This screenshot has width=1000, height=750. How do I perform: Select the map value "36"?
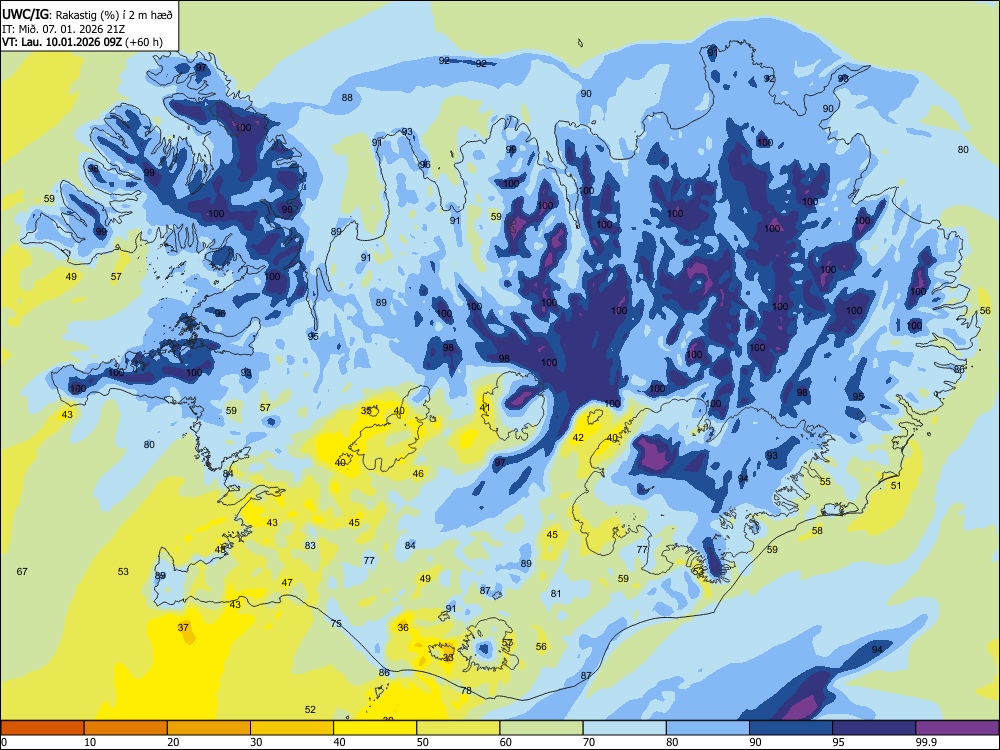(x=403, y=628)
